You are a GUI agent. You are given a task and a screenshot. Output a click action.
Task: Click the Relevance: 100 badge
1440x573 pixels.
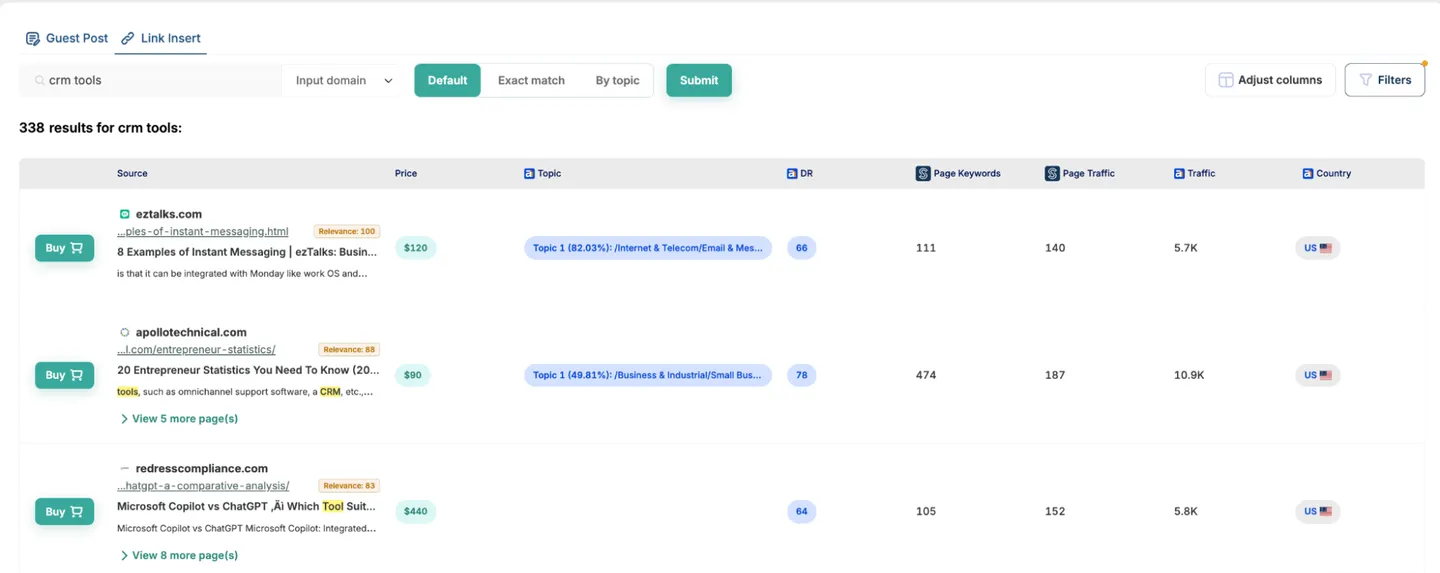pos(347,231)
